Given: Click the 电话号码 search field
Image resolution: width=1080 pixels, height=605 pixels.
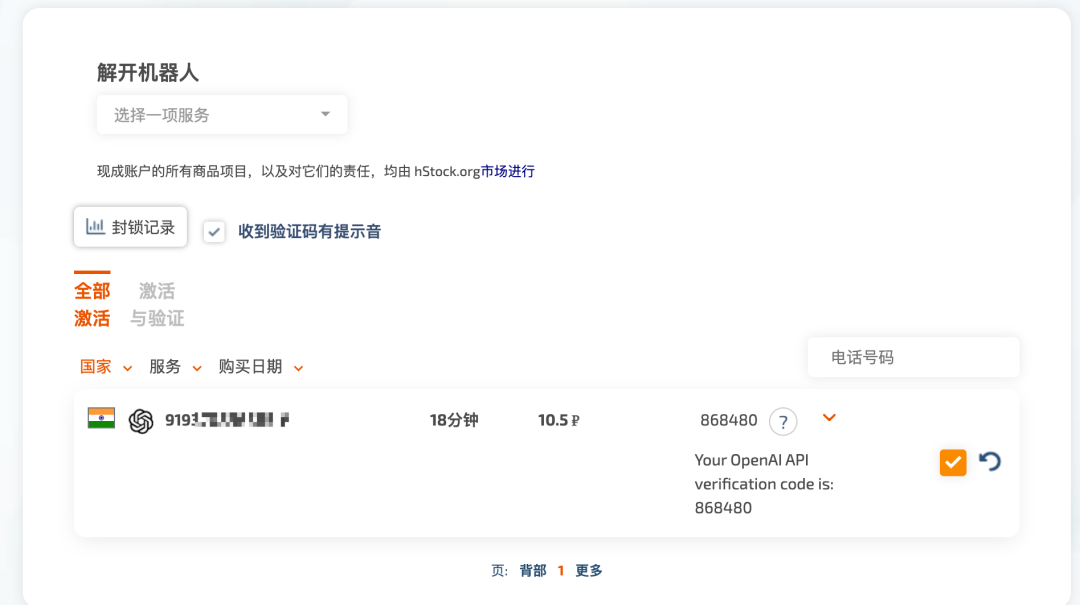Looking at the screenshot, I should click(913, 357).
